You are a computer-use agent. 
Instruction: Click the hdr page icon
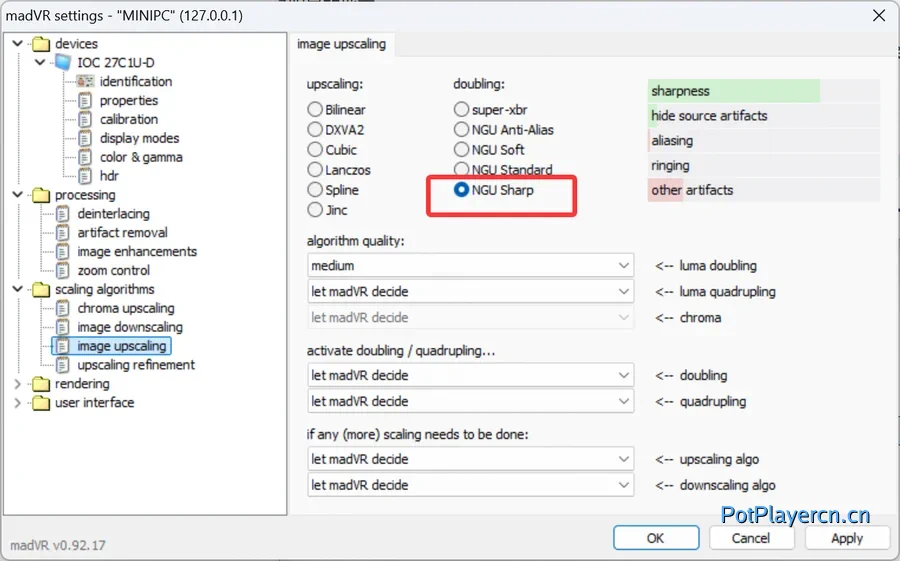(x=86, y=176)
